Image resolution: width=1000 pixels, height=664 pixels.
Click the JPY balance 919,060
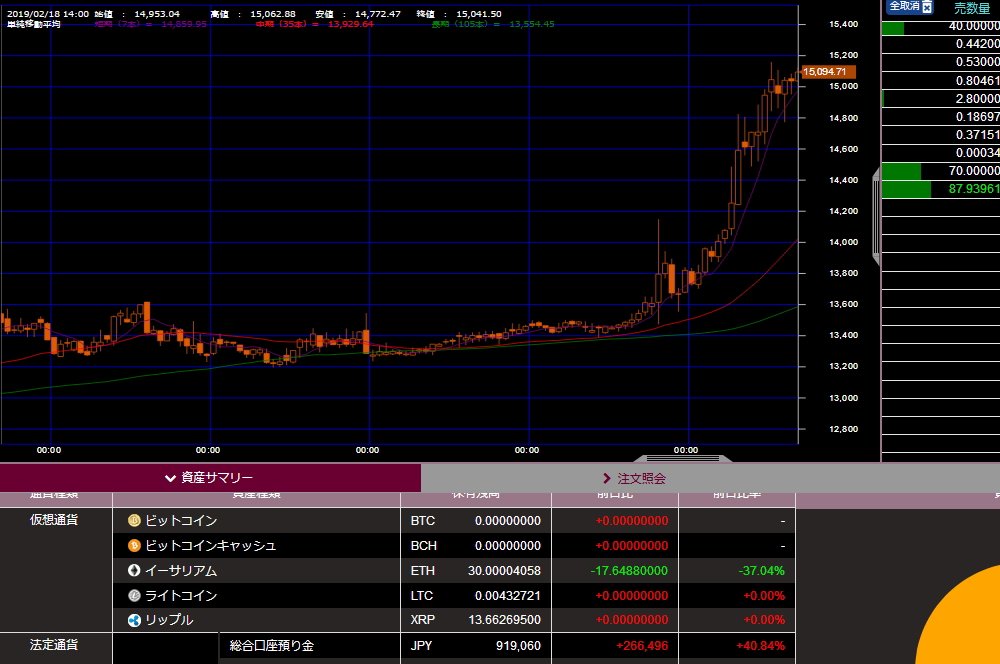tap(518, 646)
